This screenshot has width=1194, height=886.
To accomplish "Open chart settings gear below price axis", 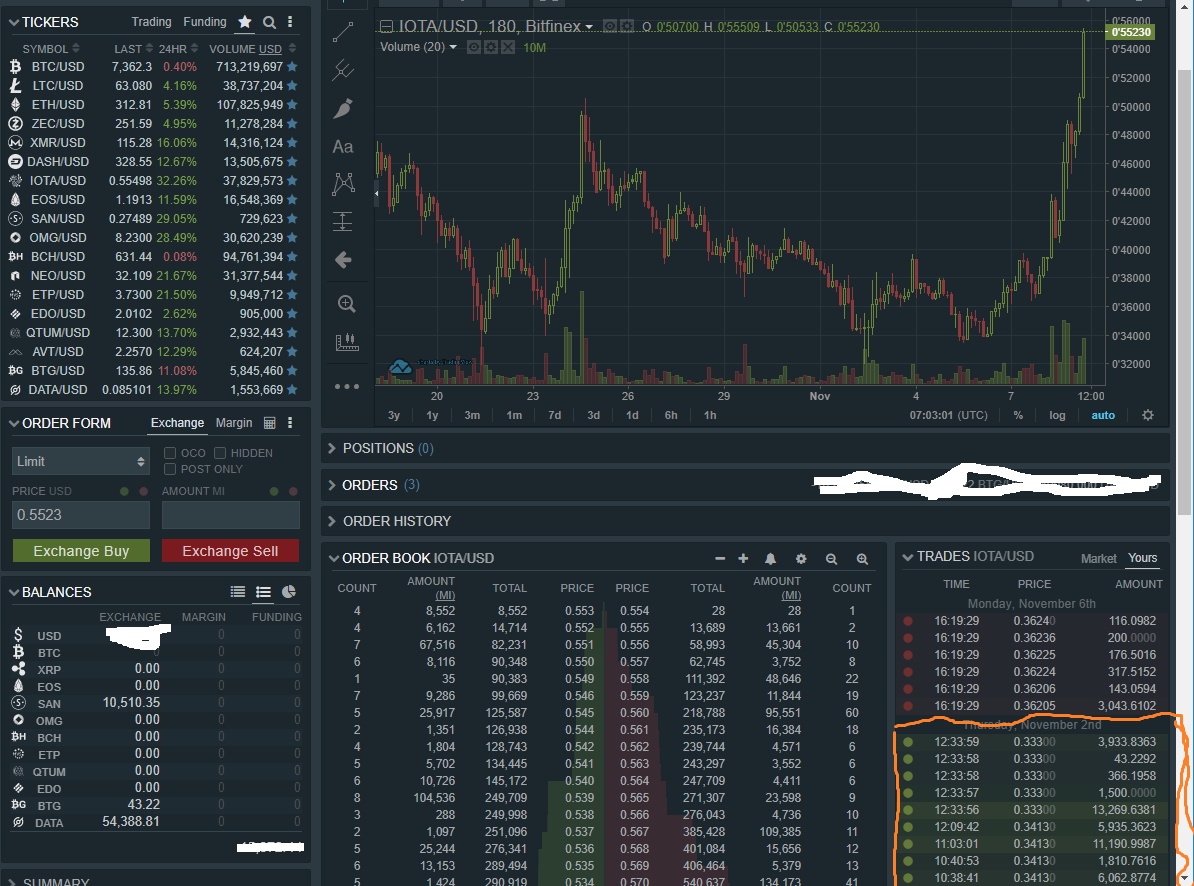I will click(1148, 415).
